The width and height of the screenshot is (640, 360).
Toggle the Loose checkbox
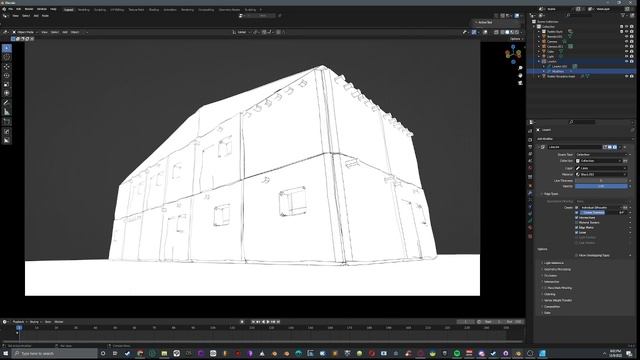coord(577,232)
